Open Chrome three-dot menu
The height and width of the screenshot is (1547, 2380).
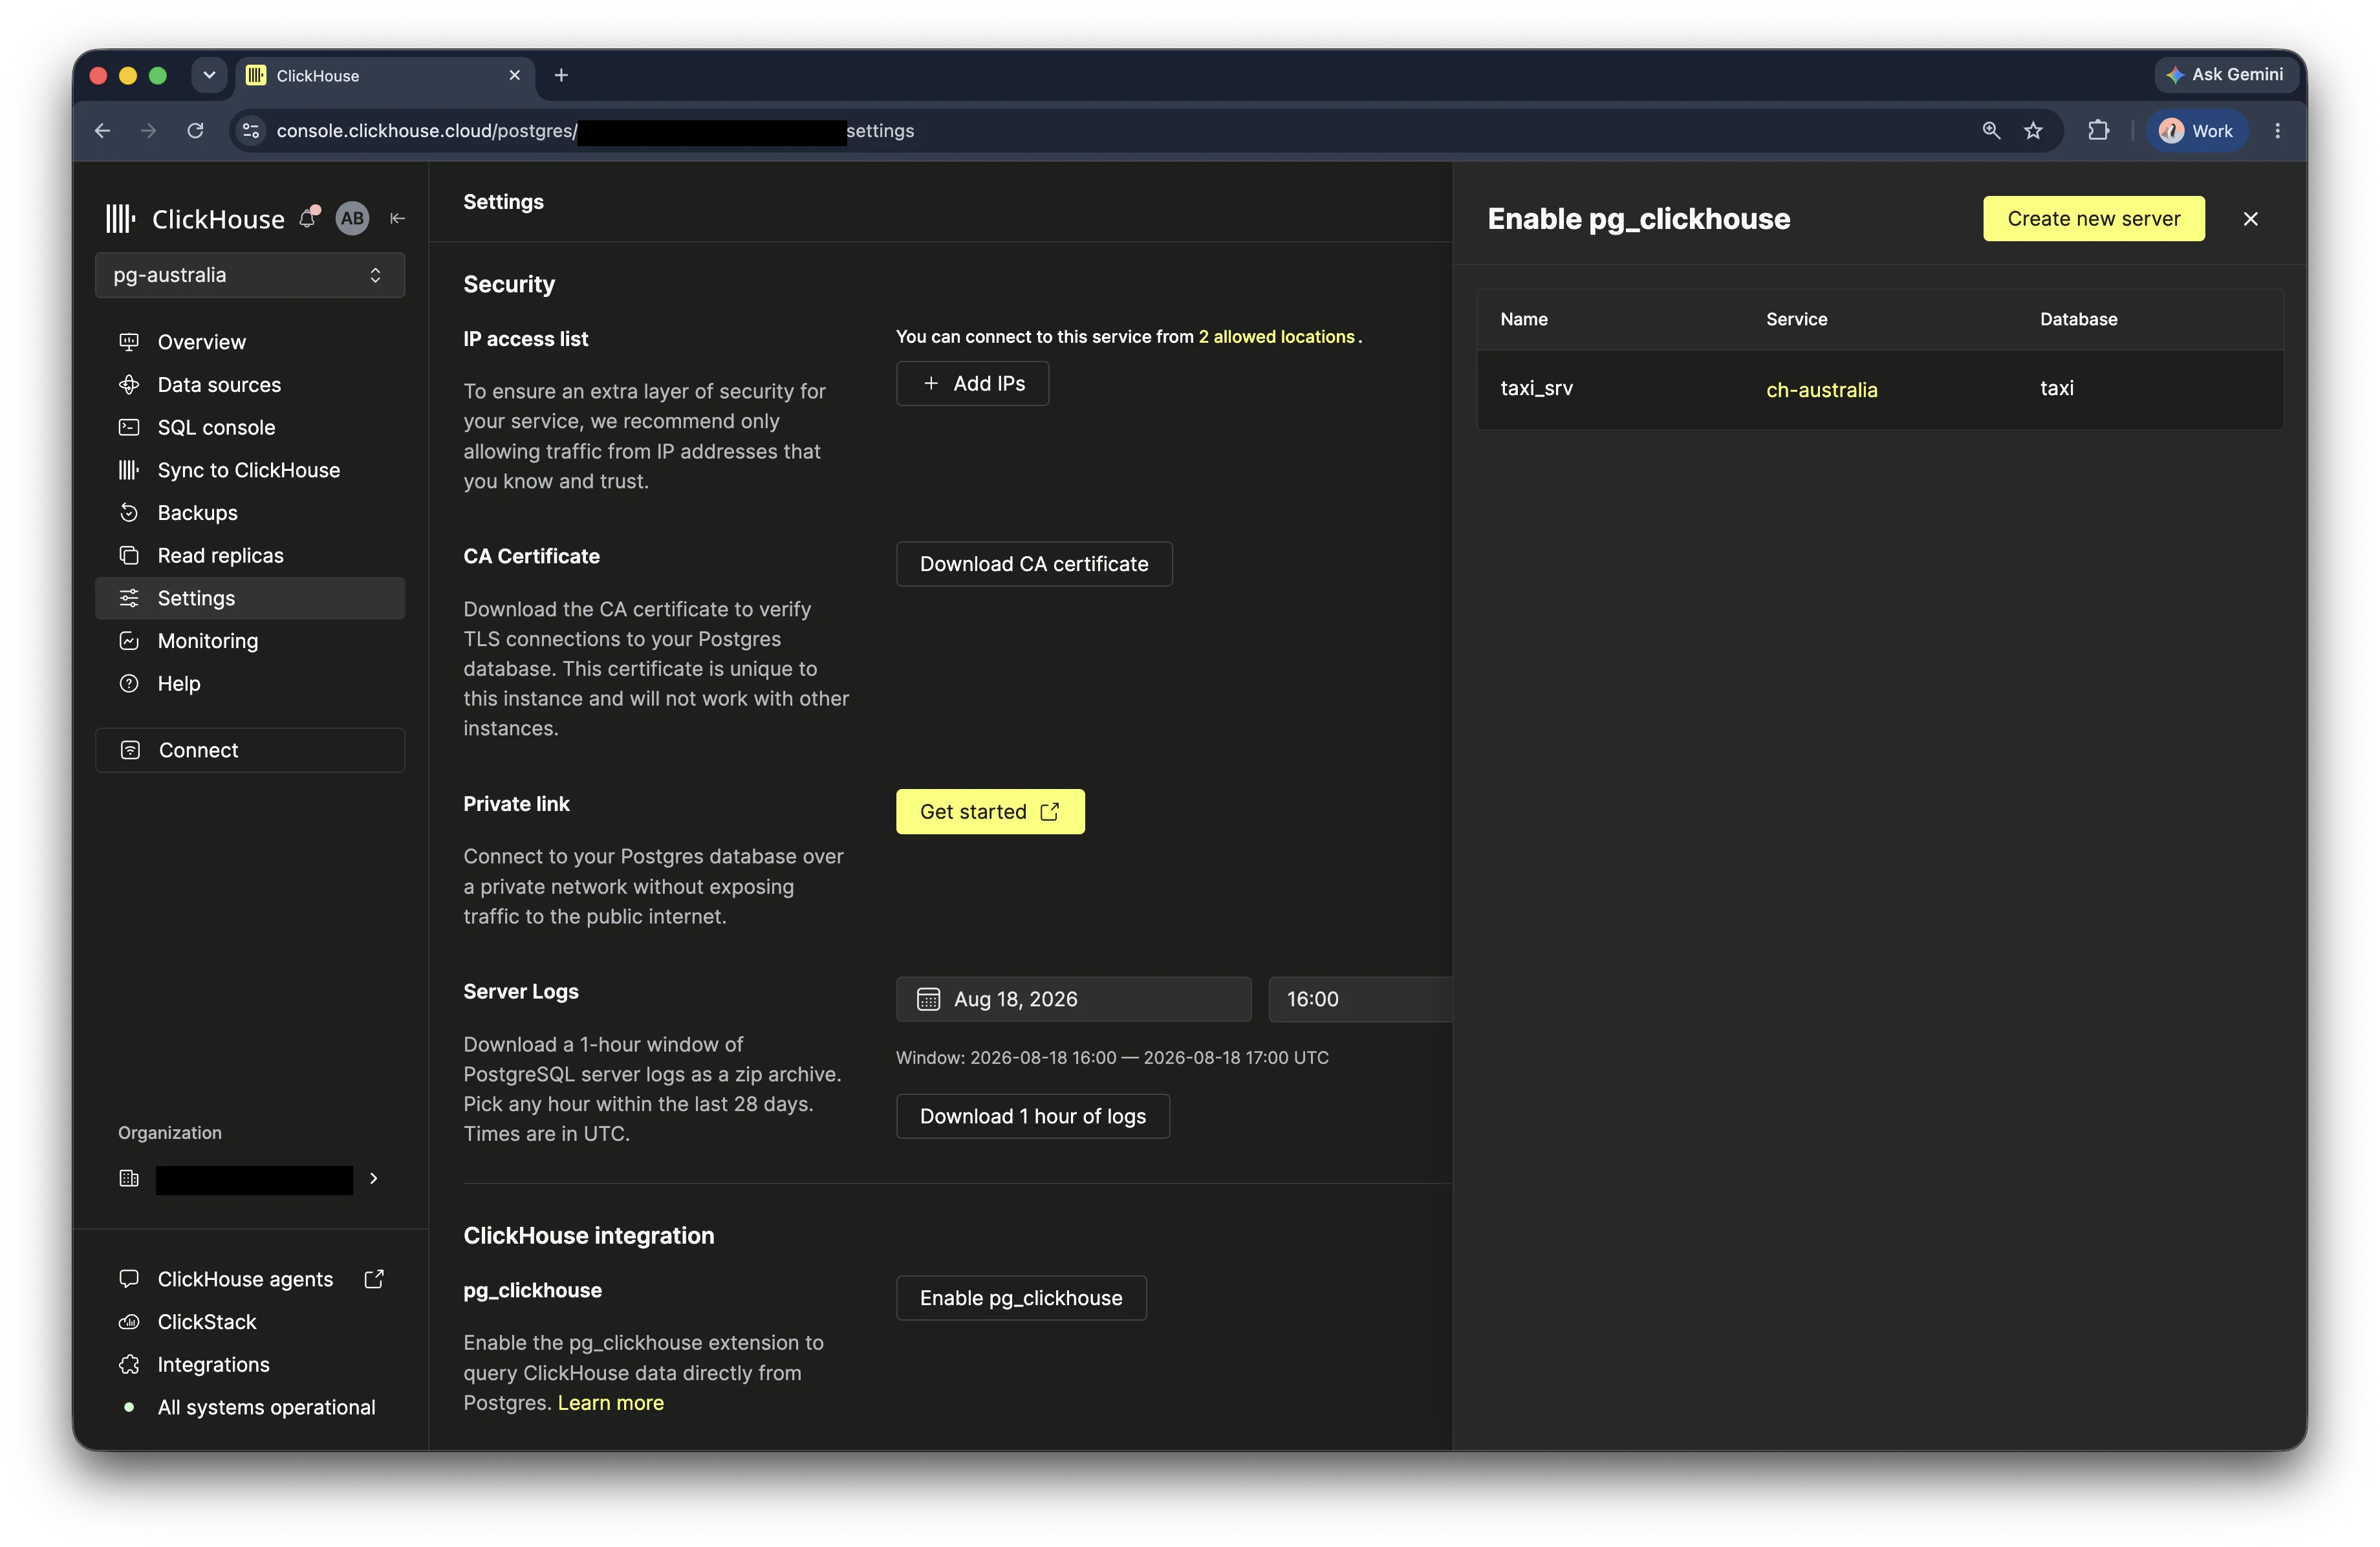(x=2277, y=131)
